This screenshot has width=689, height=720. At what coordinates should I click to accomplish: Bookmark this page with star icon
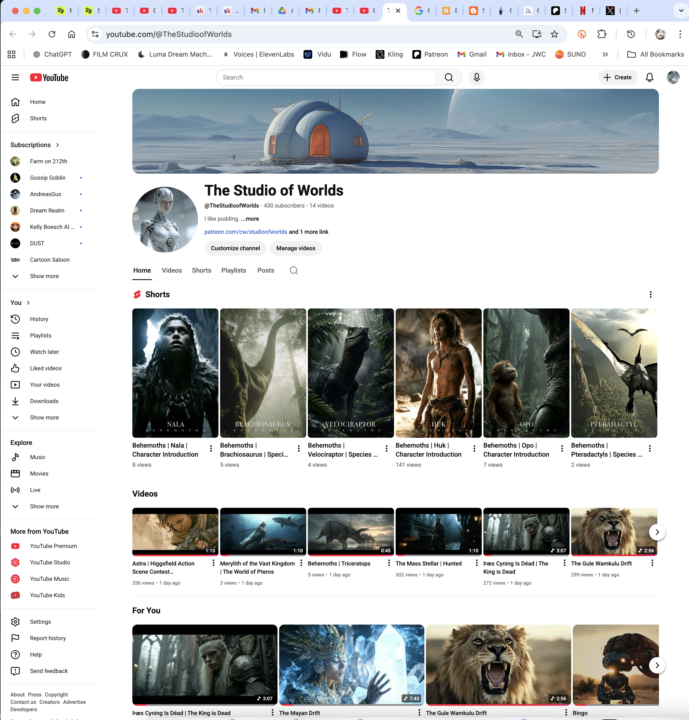point(554,34)
